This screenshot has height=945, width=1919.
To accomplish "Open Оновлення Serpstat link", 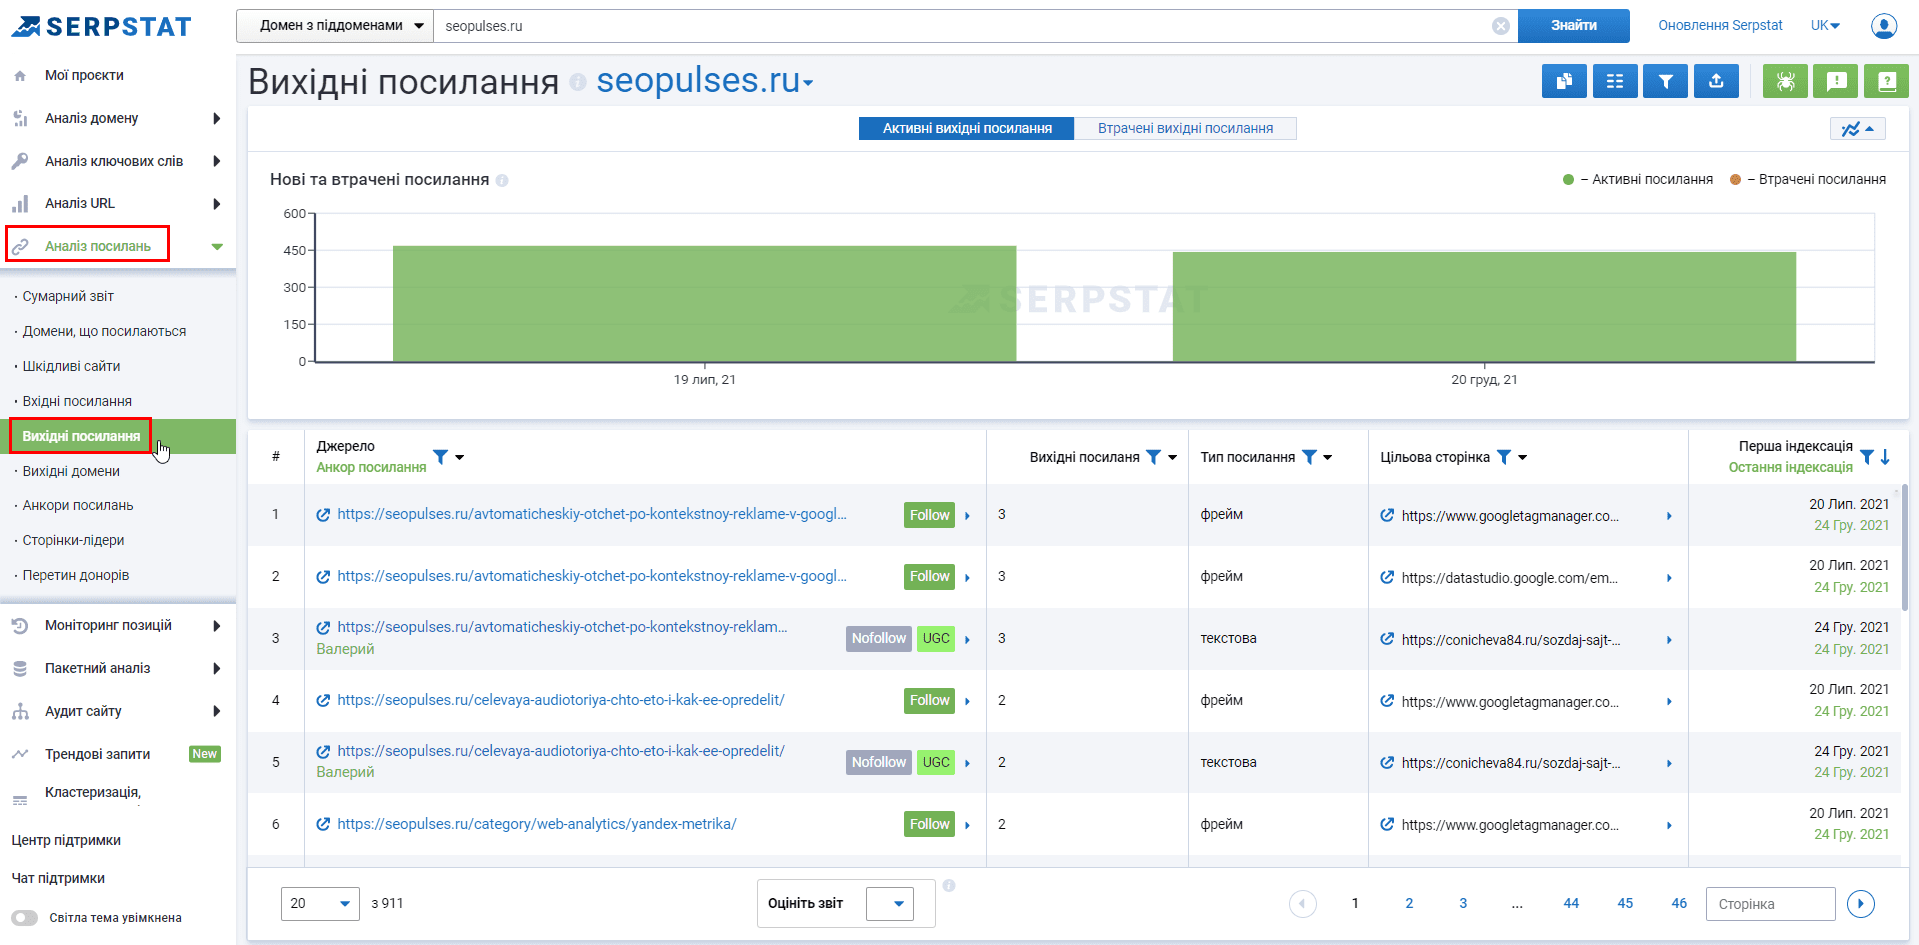I will click(1720, 26).
